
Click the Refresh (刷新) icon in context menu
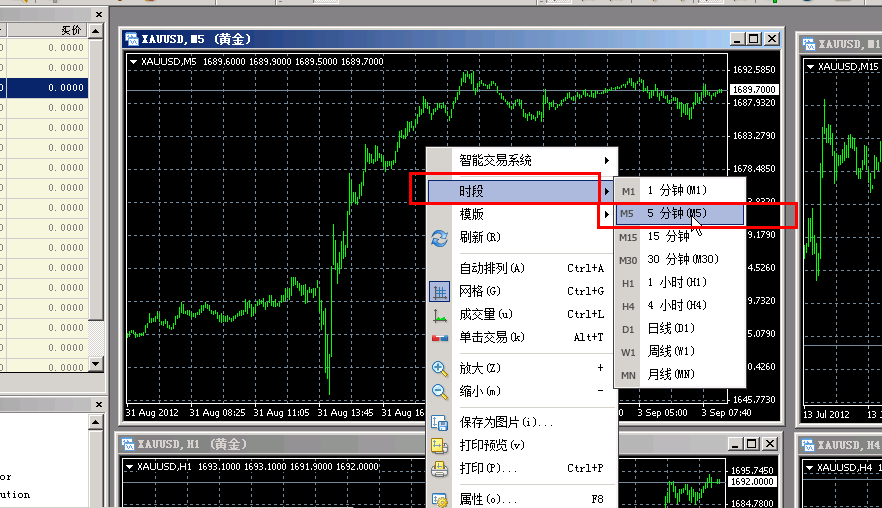439,238
